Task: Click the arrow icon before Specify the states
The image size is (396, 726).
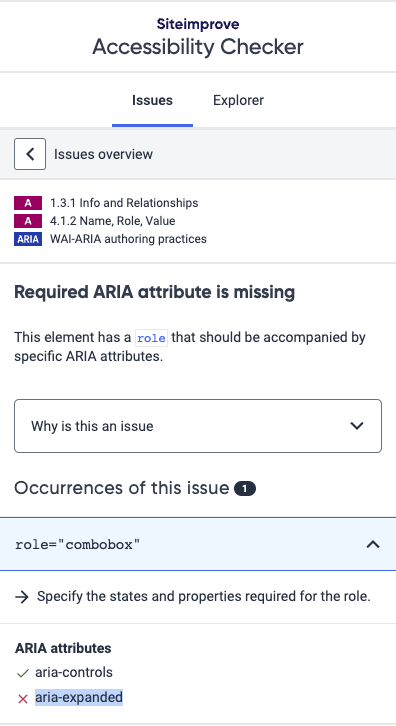Action: pos(22,597)
